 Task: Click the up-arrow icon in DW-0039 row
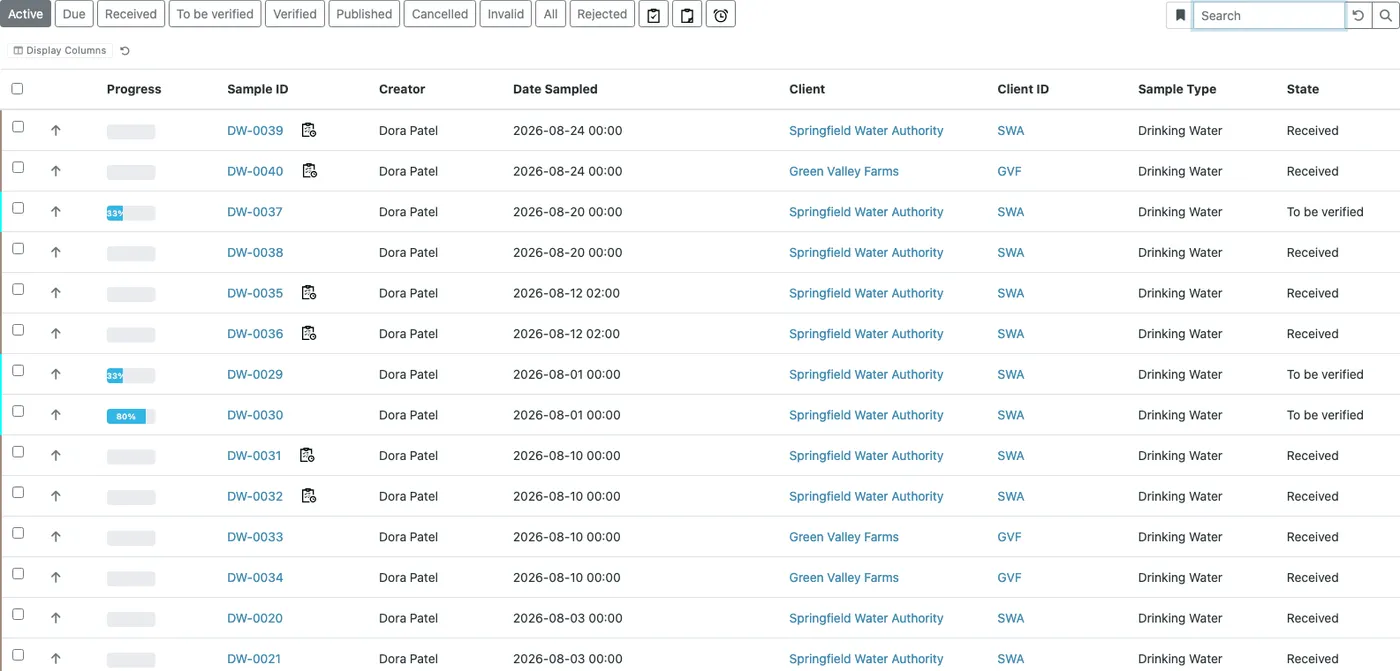pyautogui.click(x=56, y=130)
